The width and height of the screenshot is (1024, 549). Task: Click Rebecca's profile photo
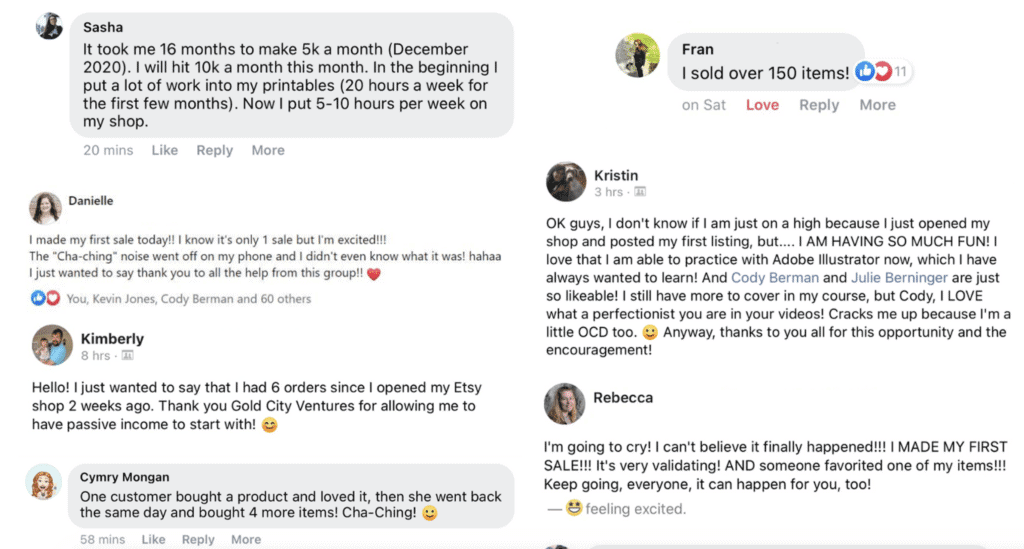pyautogui.click(x=564, y=403)
